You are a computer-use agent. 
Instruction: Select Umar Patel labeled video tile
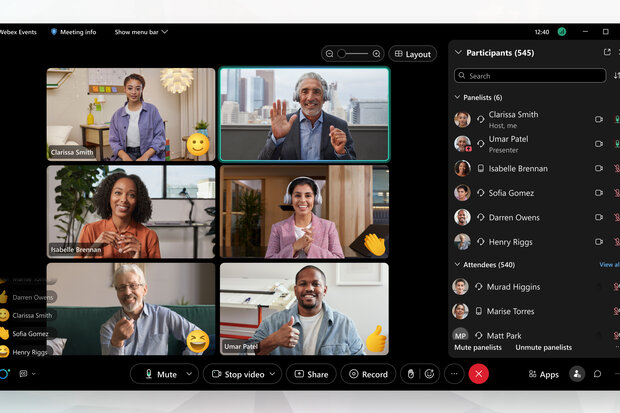click(x=304, y=309)
